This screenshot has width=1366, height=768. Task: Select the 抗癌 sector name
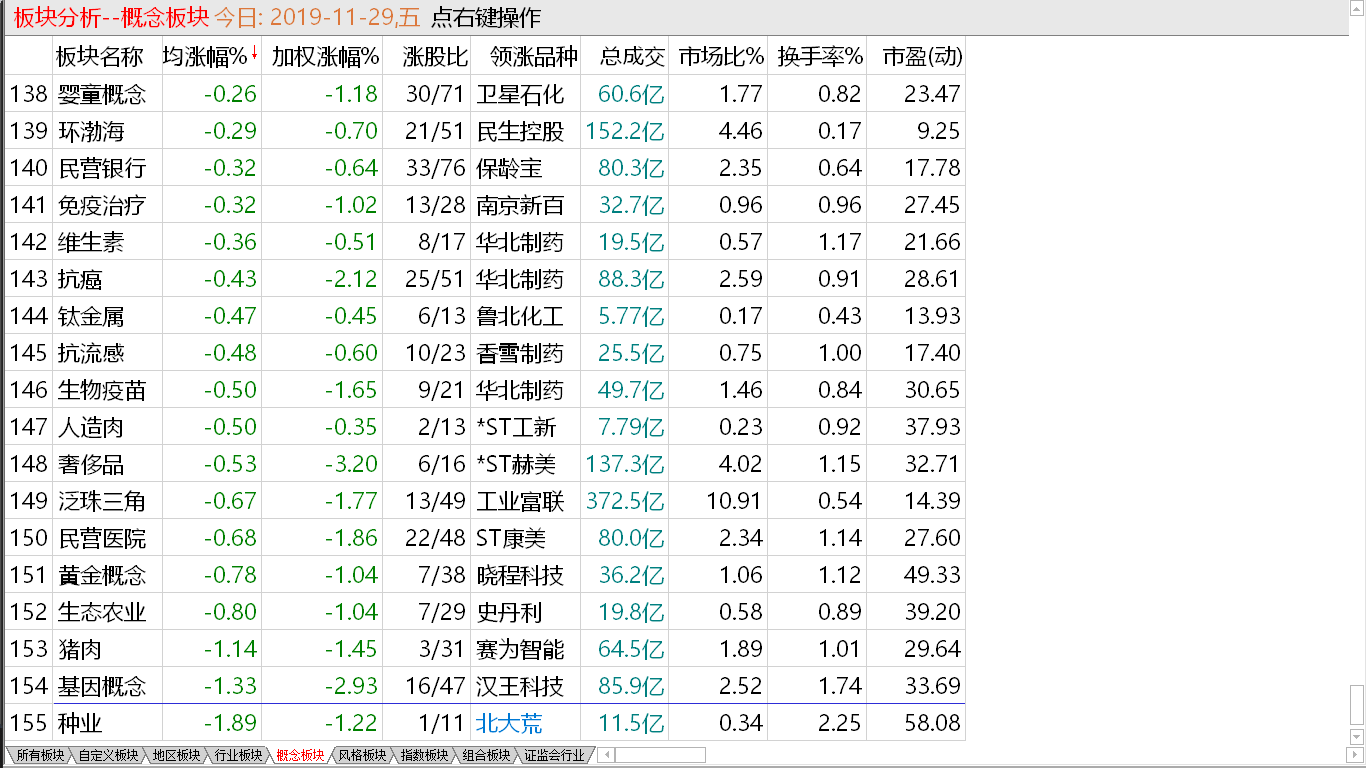pyautogui.click(x=80, y=279)
